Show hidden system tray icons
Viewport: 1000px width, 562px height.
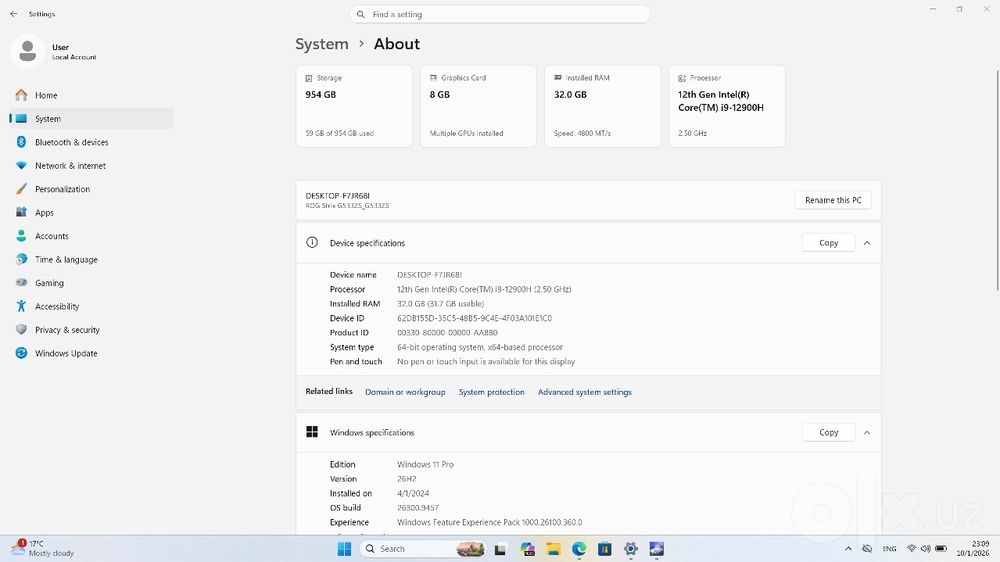848,549
